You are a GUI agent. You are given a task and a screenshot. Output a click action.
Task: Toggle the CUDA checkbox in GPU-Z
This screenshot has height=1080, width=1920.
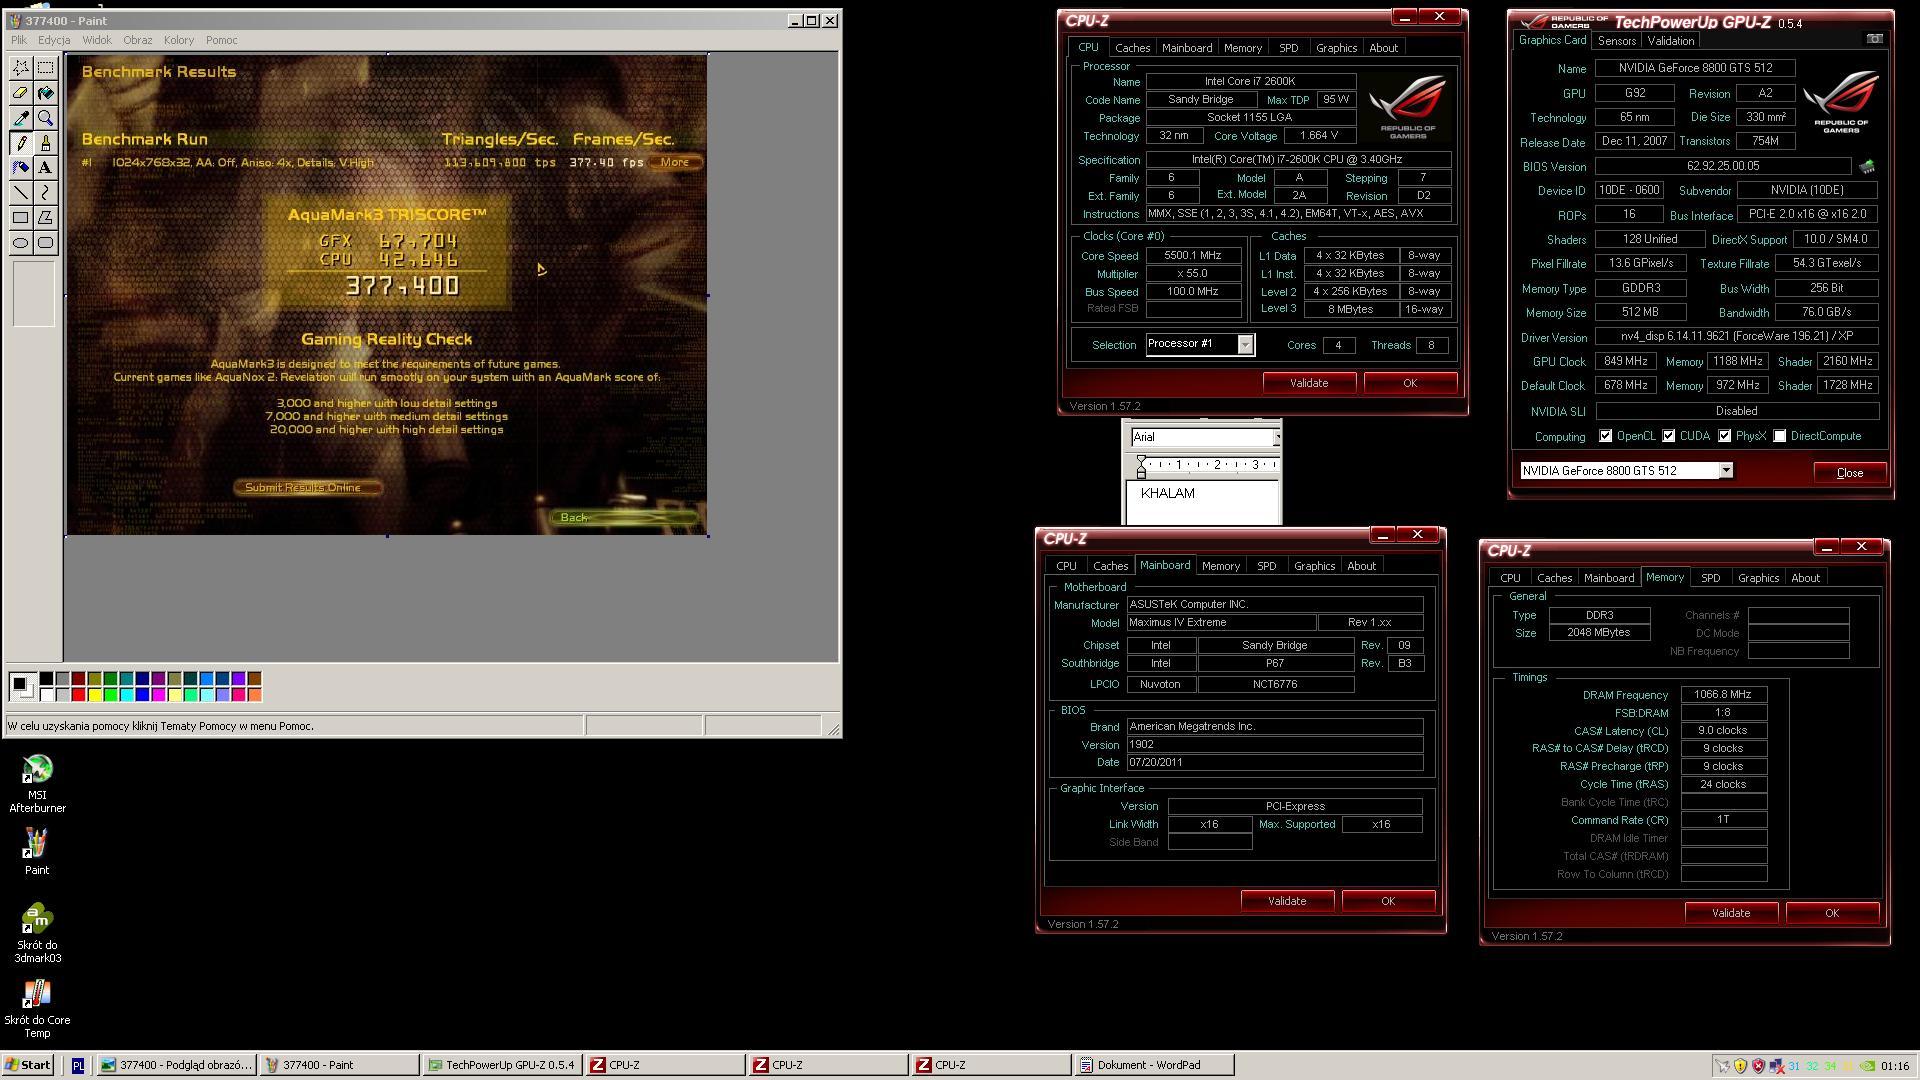point(1668,436)
